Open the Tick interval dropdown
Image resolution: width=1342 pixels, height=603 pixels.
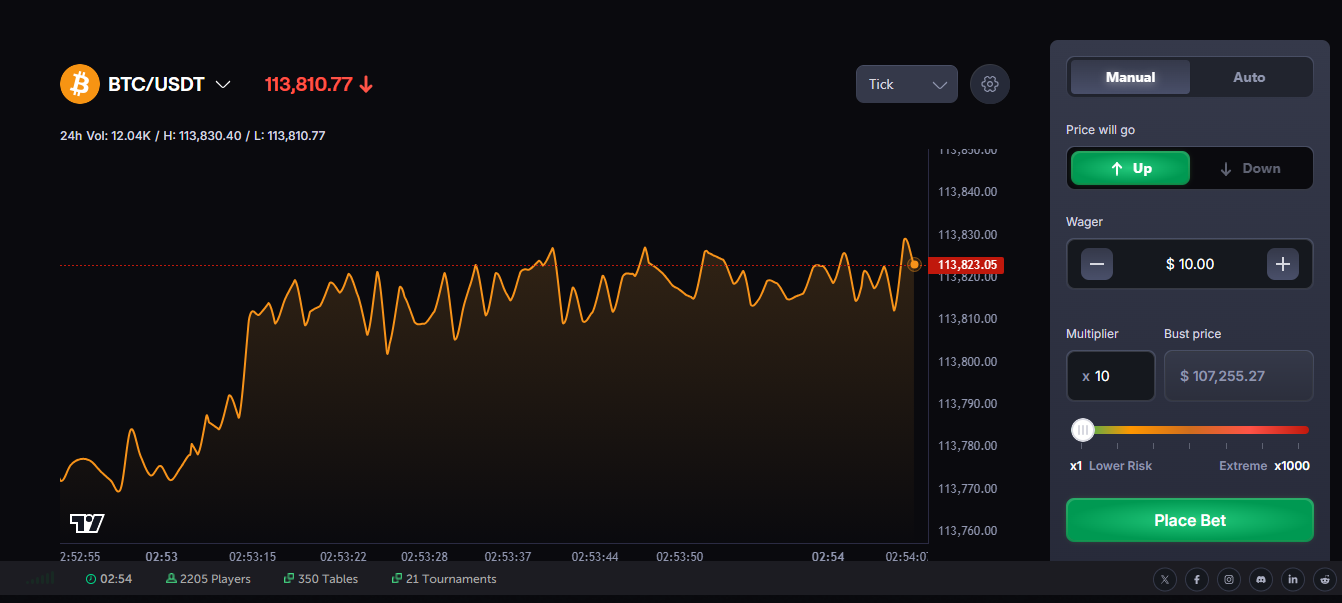[906, 84]
